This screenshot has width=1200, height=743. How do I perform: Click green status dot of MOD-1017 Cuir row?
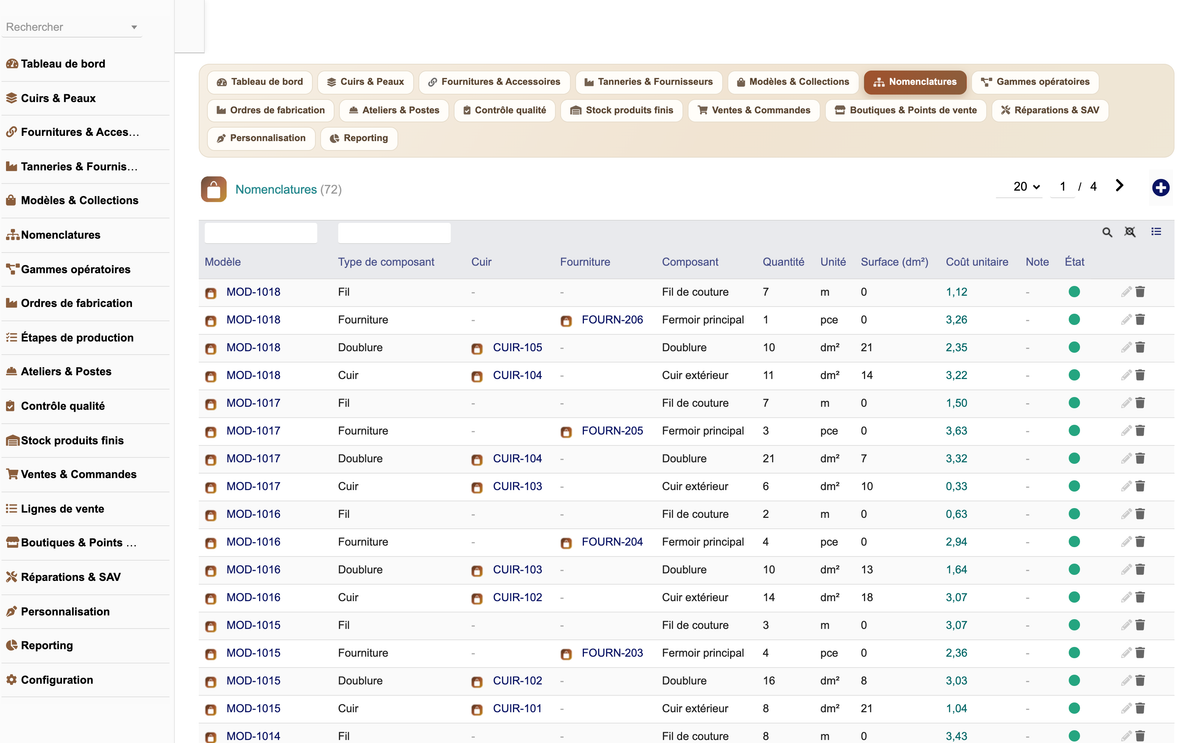pyautogui.click(x=1074, y=486)
